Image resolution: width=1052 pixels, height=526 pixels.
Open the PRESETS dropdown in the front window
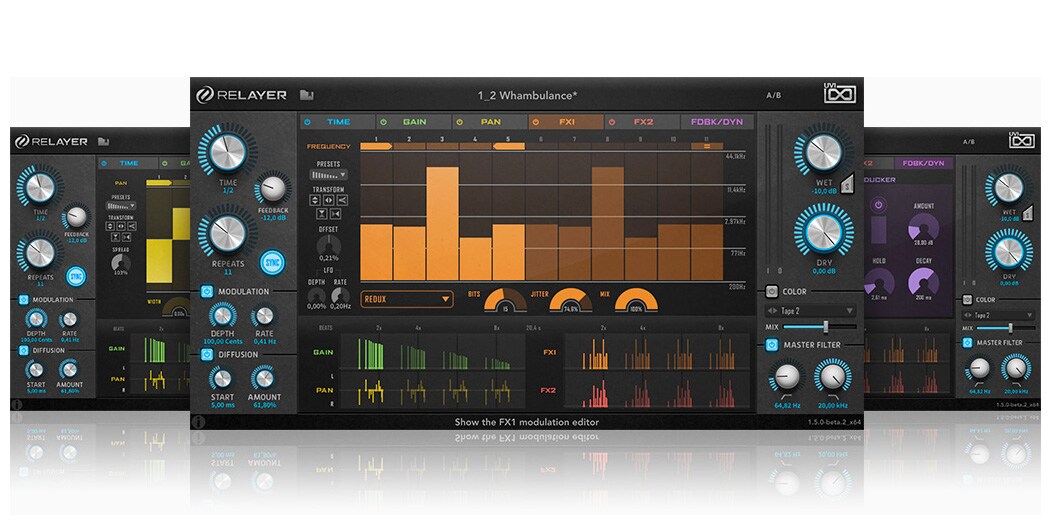click(328, 174)
